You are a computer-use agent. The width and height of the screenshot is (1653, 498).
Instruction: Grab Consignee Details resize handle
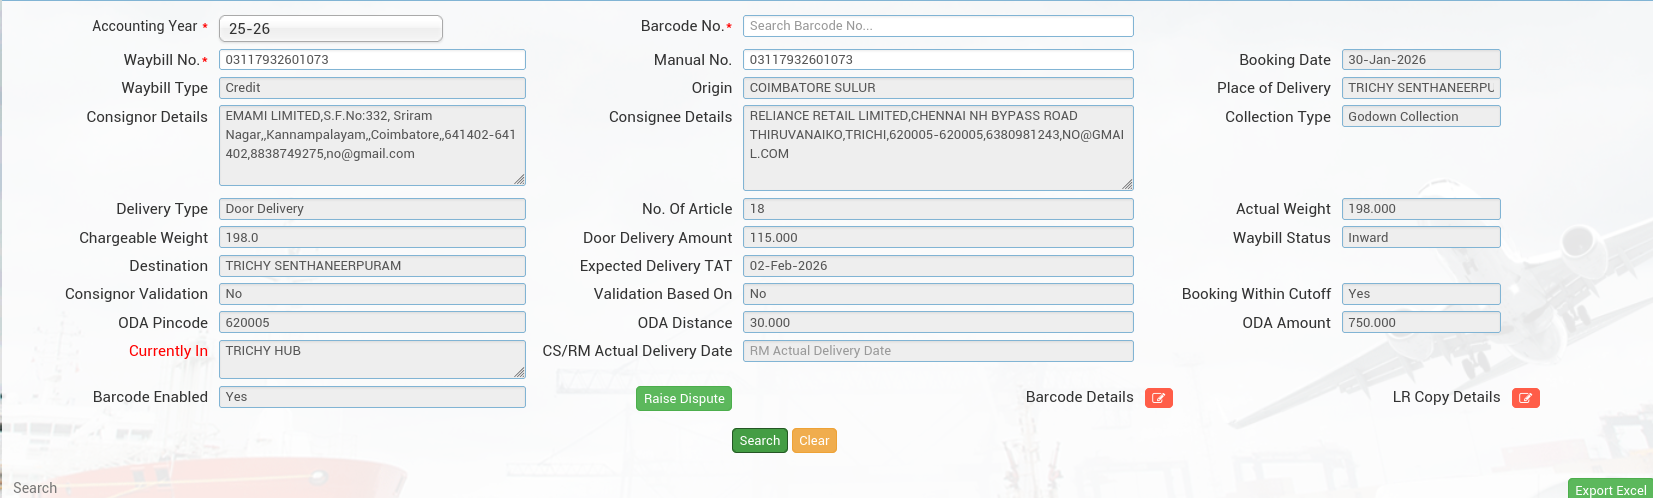tap(1127, 184)
